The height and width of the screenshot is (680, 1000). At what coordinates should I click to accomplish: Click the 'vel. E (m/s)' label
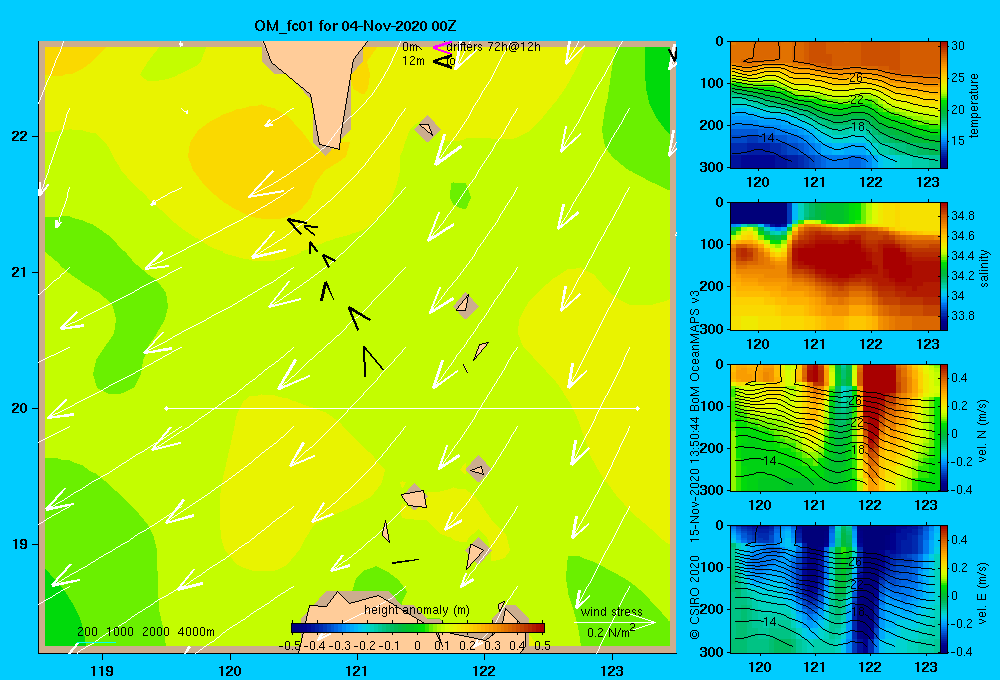[983, 593]
